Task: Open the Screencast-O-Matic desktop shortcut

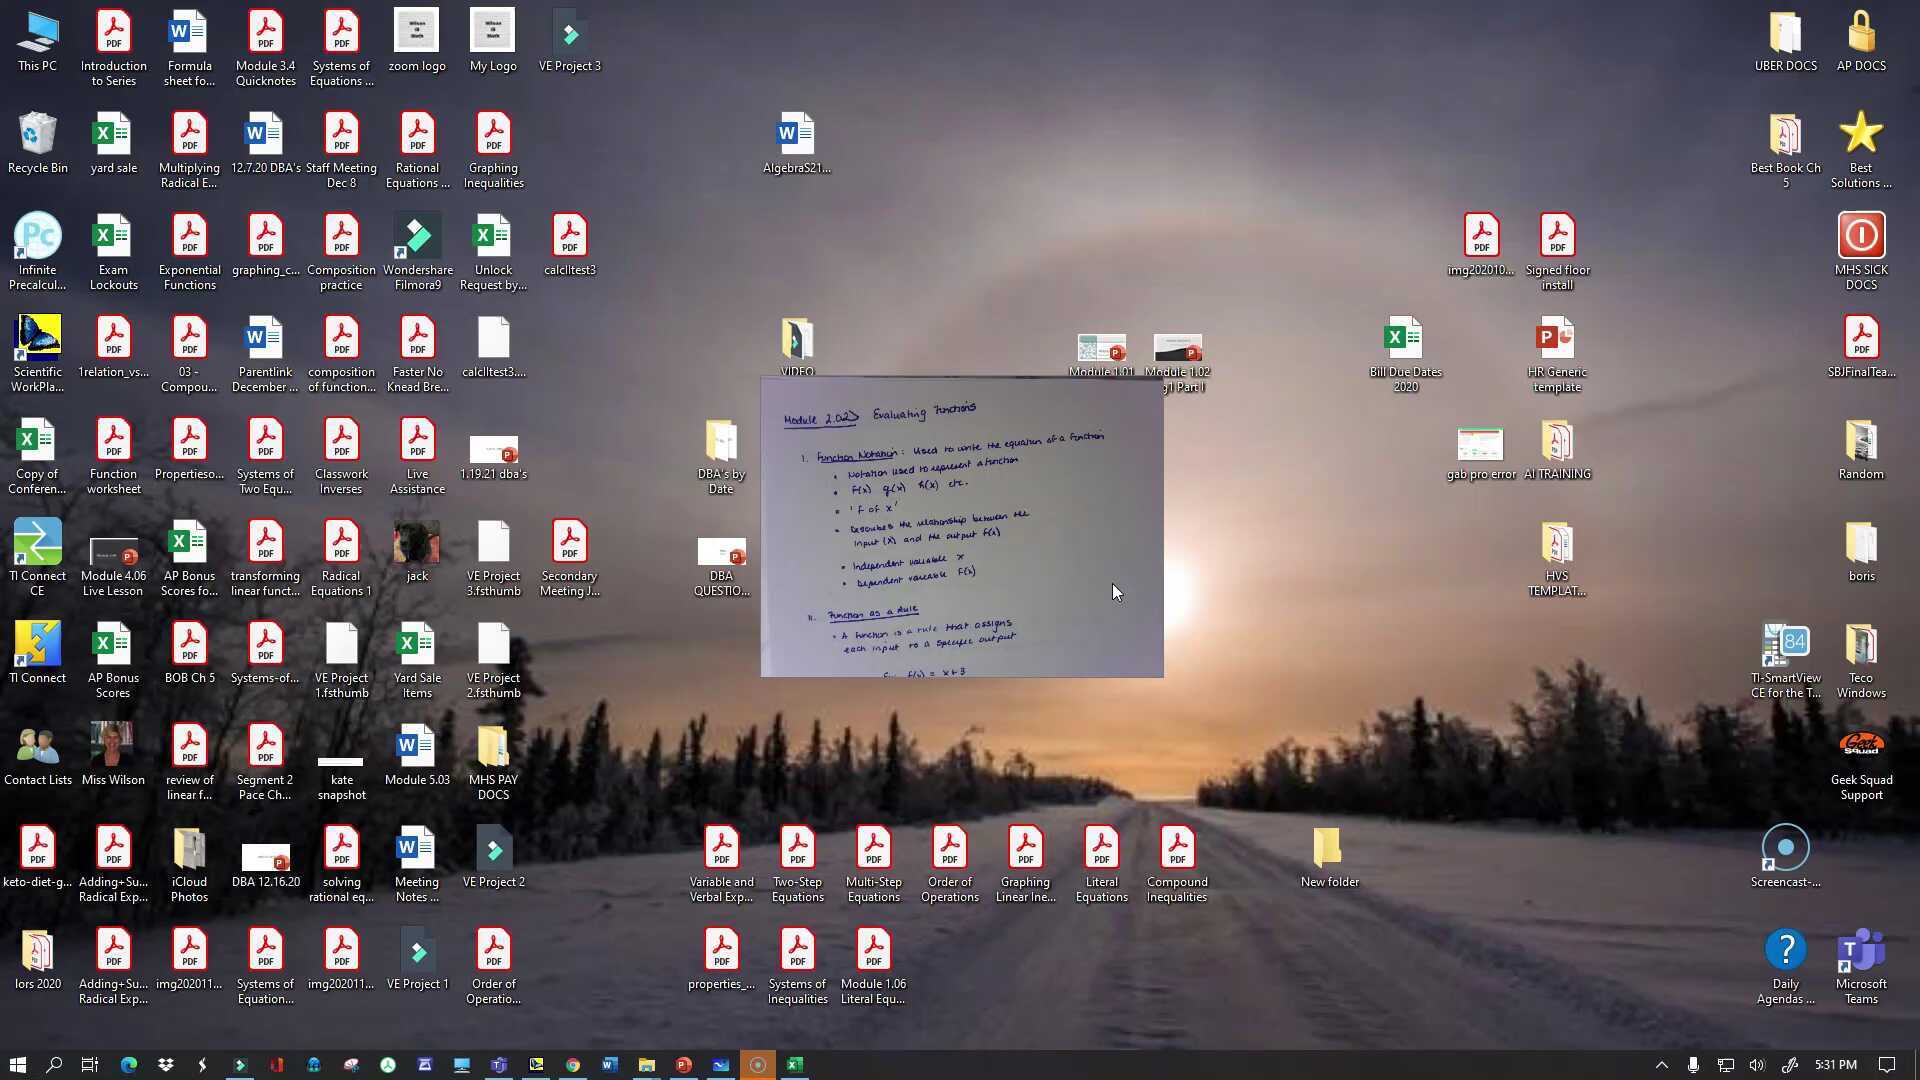Action: coord(1785,850)
